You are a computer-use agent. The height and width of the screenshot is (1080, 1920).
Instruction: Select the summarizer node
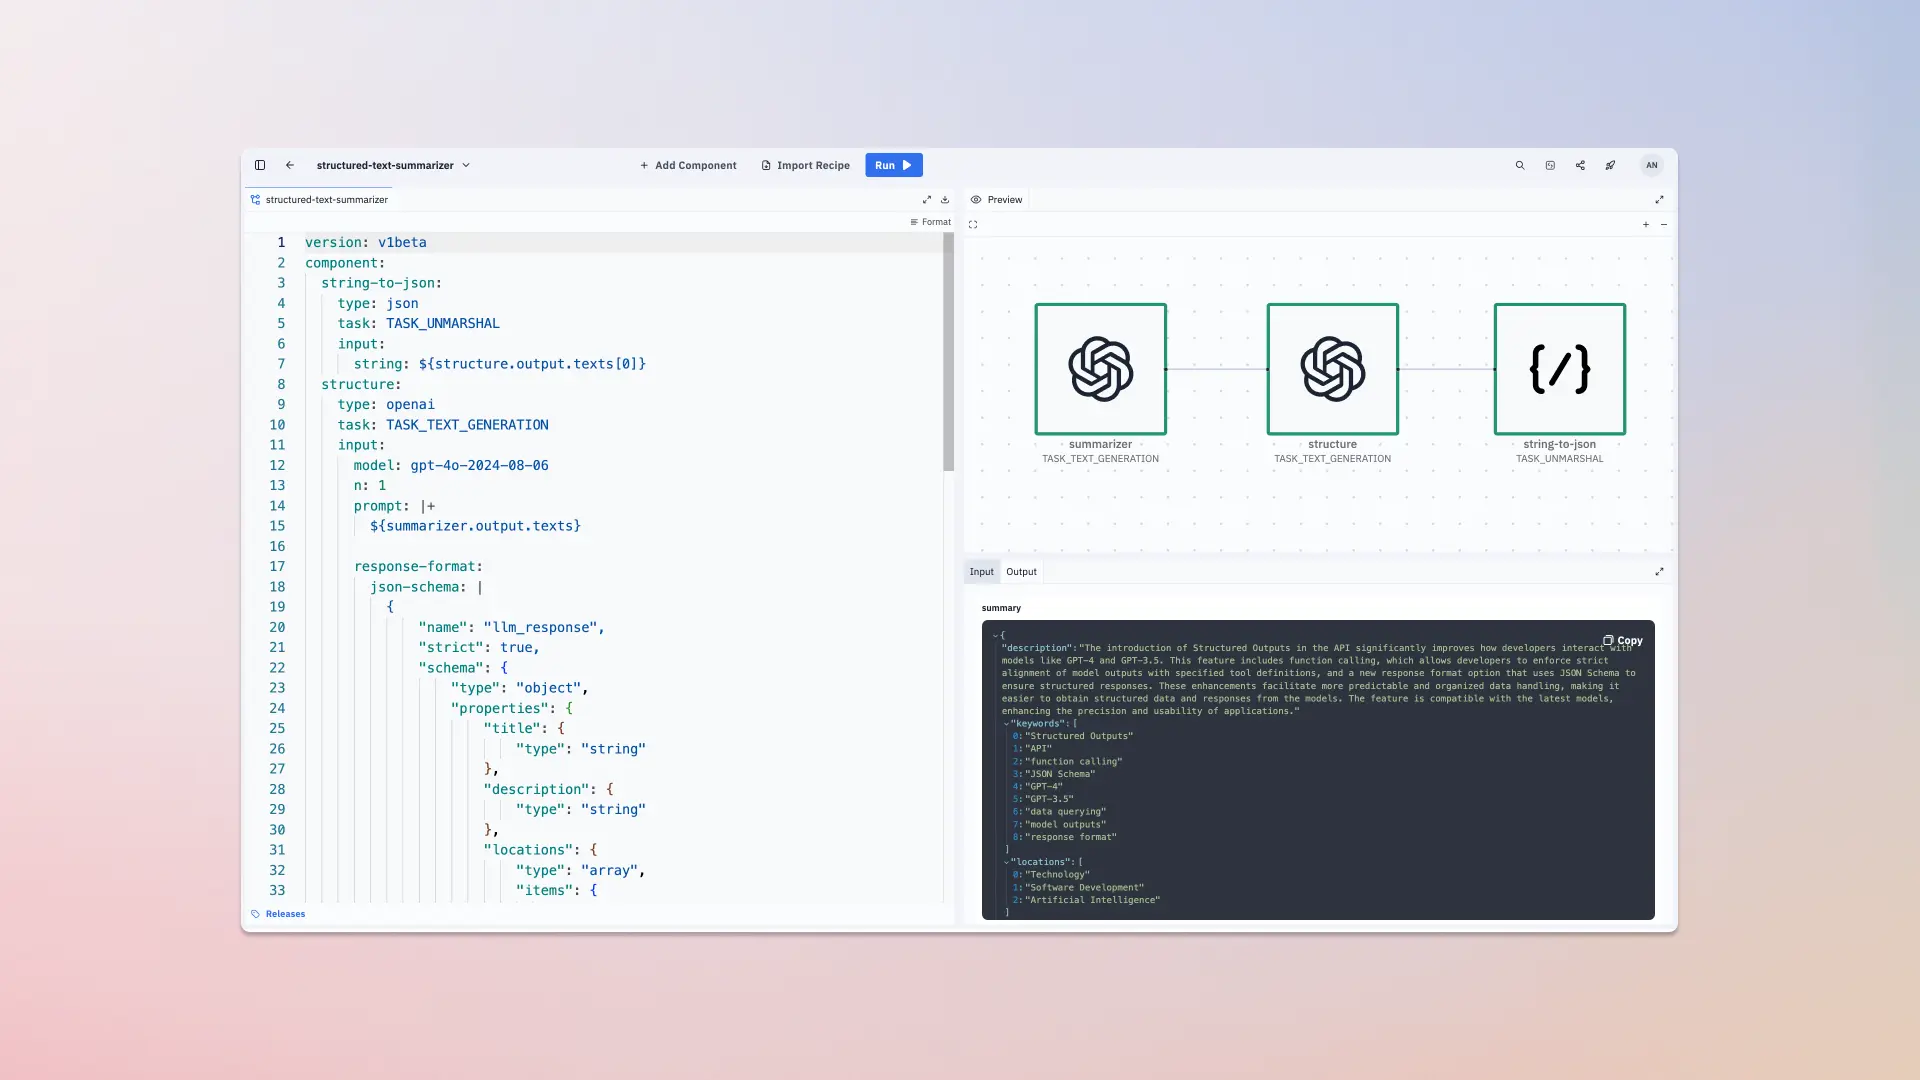(x=1100, y=369)
